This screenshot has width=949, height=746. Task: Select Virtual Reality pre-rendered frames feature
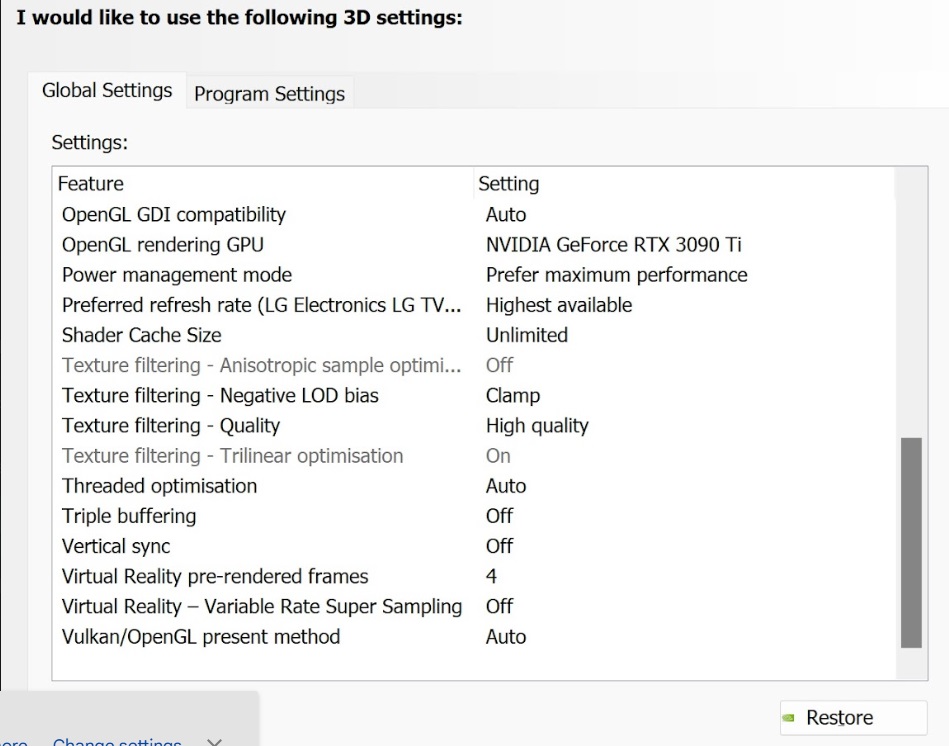pos(215,577)
